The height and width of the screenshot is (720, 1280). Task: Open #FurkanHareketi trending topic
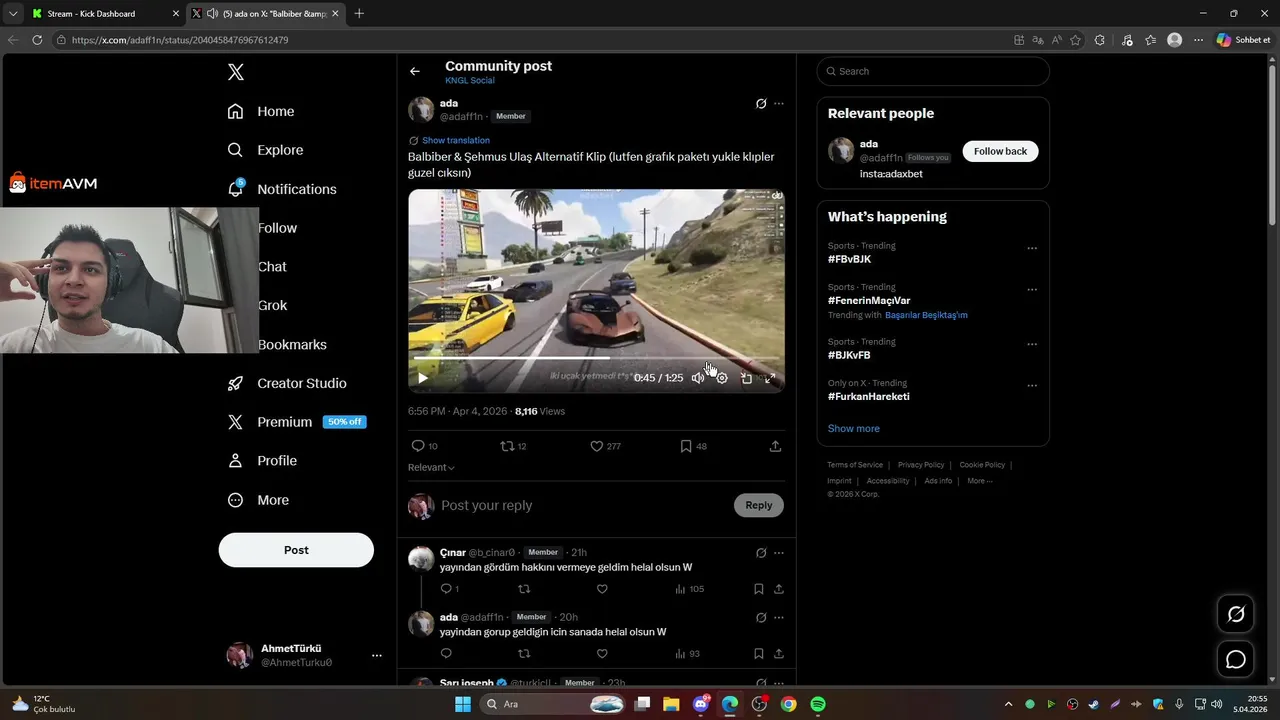(869, 397)
